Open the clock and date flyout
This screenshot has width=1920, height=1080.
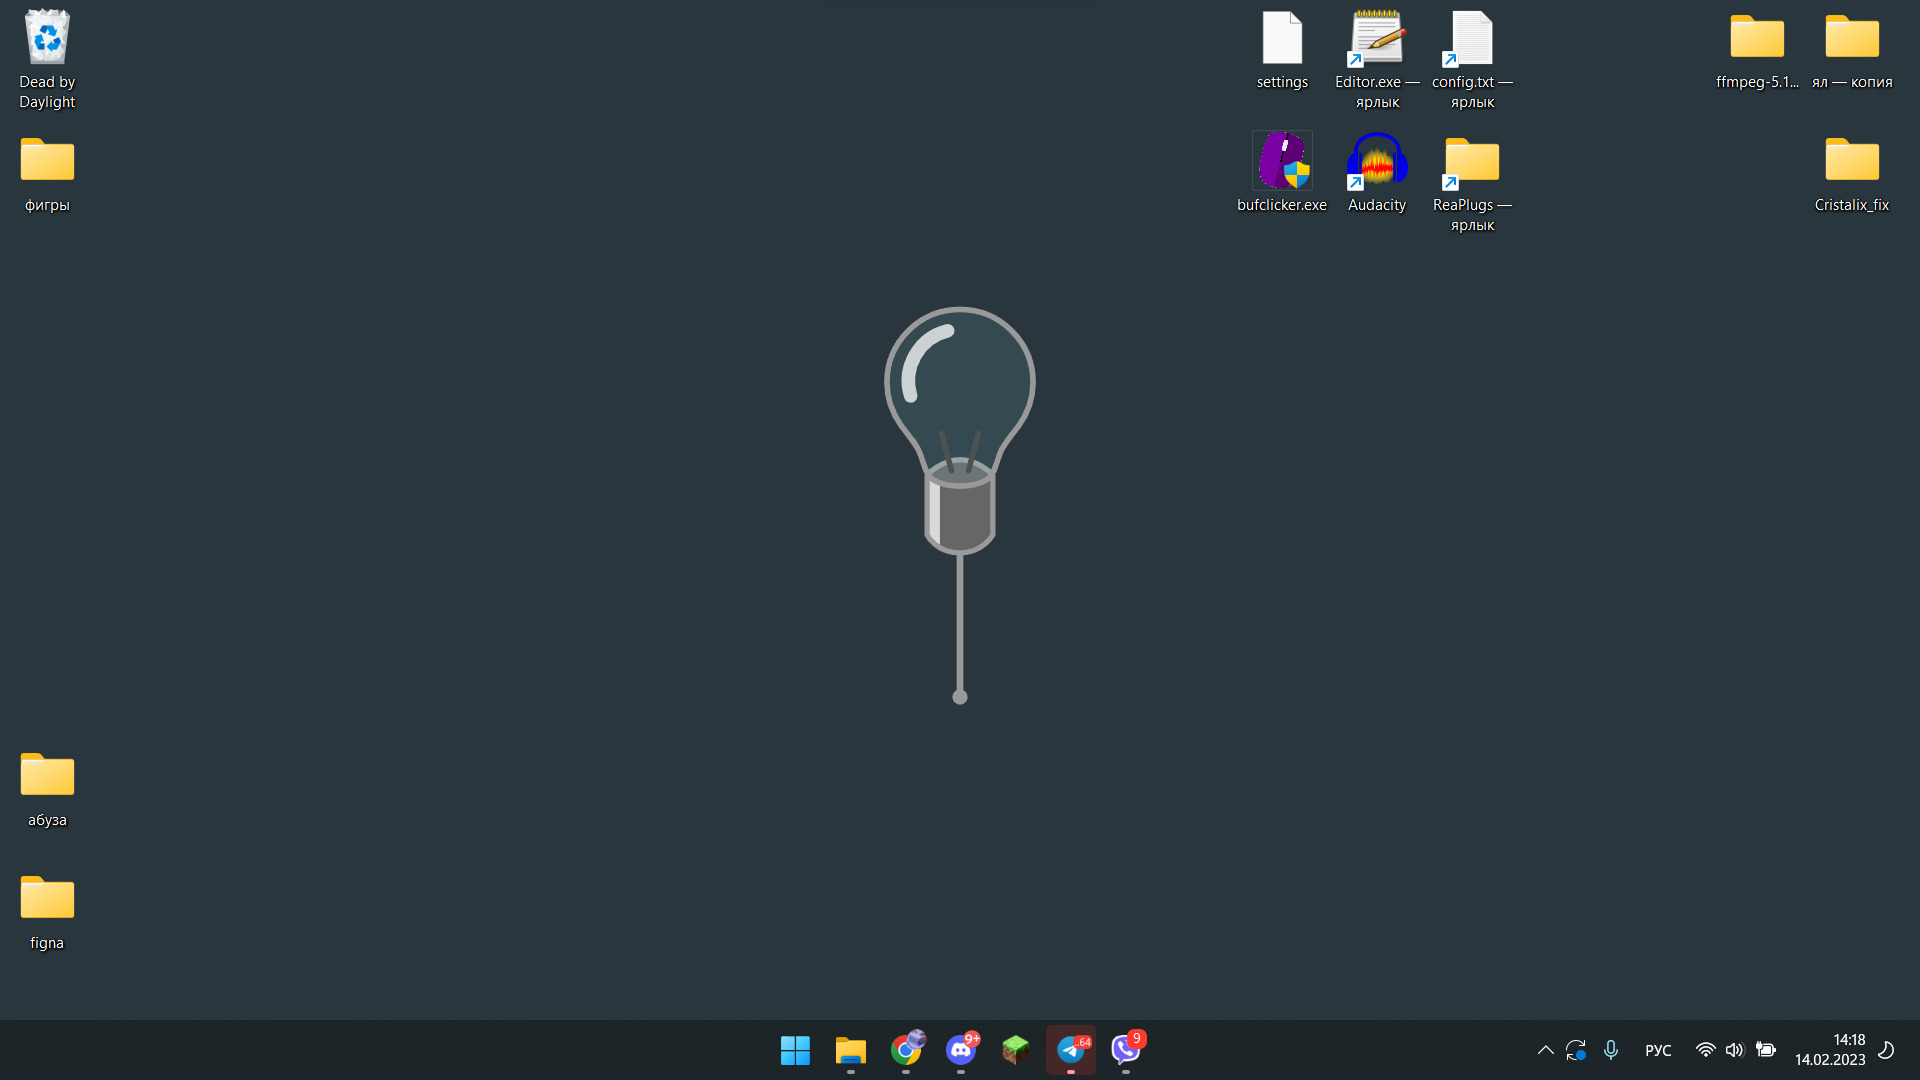pyautogui.click(x=1830, y=1050)
